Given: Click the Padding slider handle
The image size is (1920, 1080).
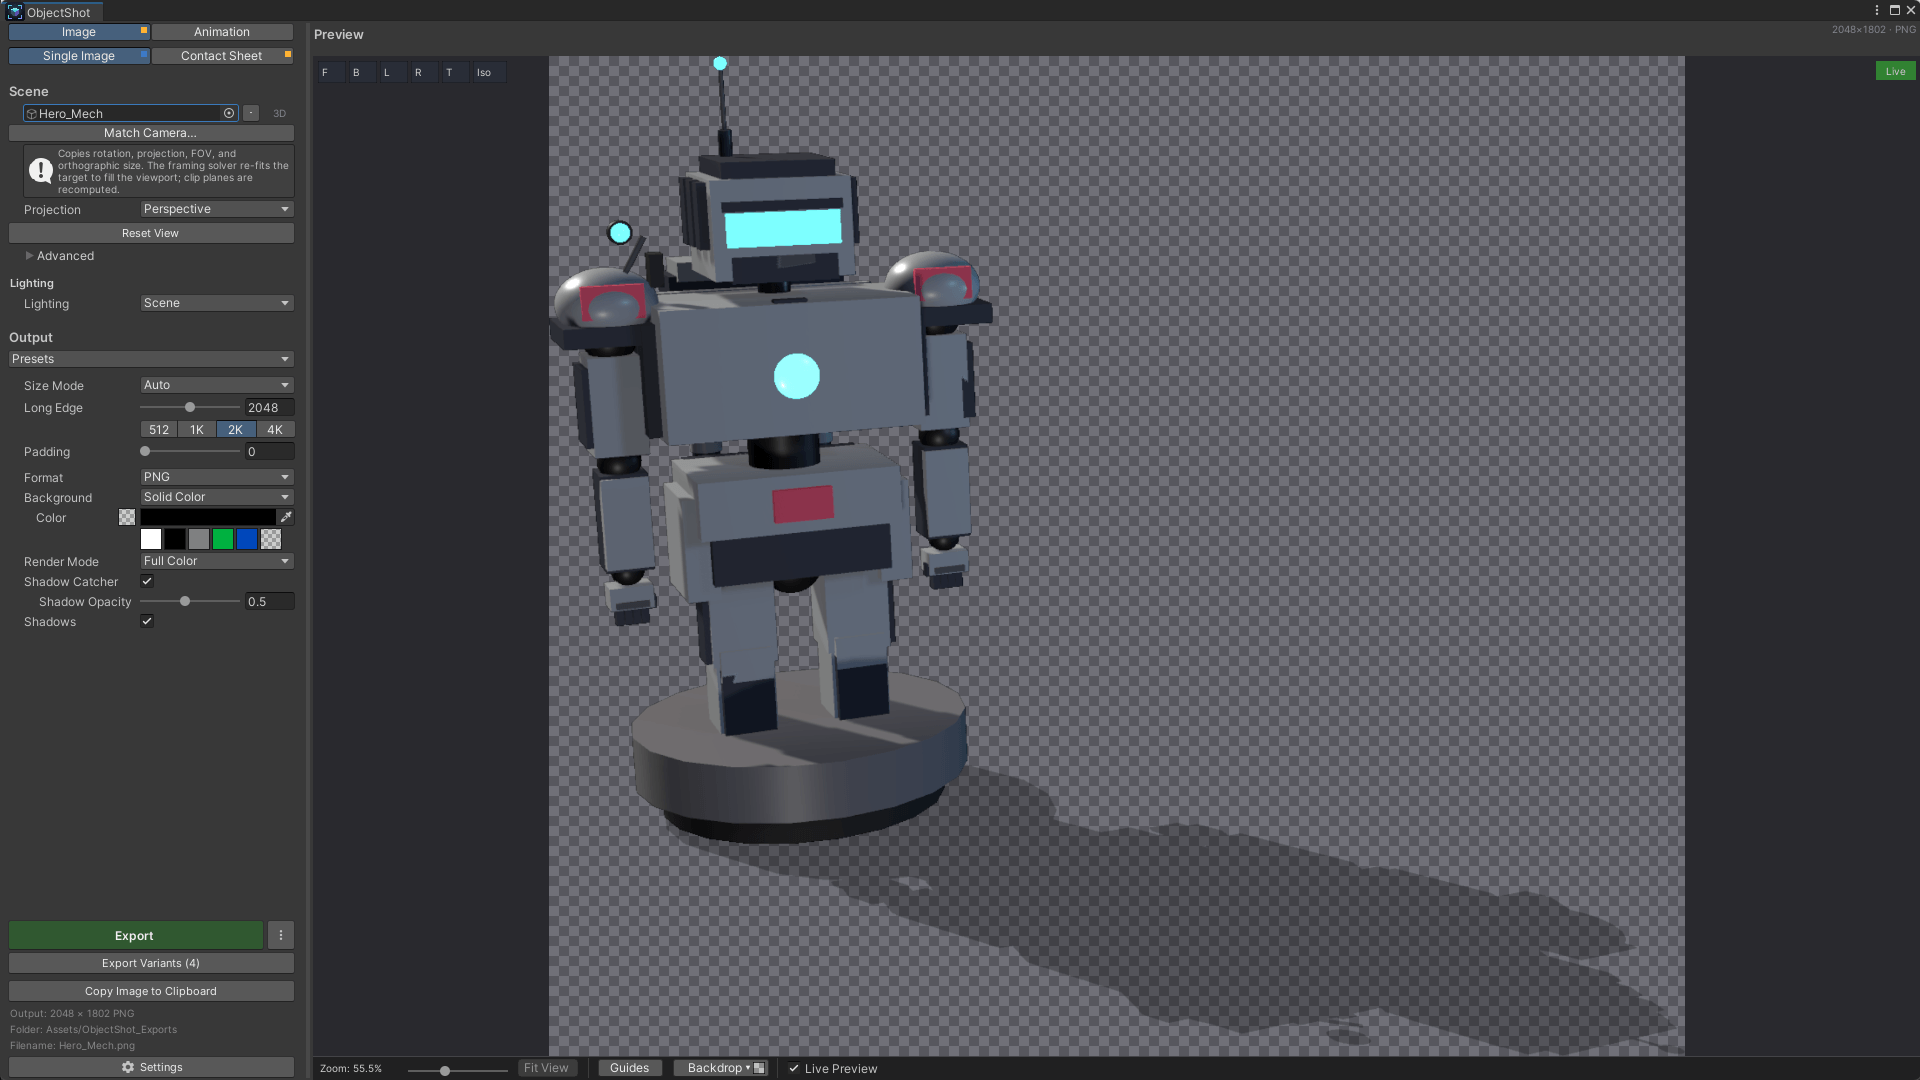Looking at the screenshot, I should [x=145, y=451].
